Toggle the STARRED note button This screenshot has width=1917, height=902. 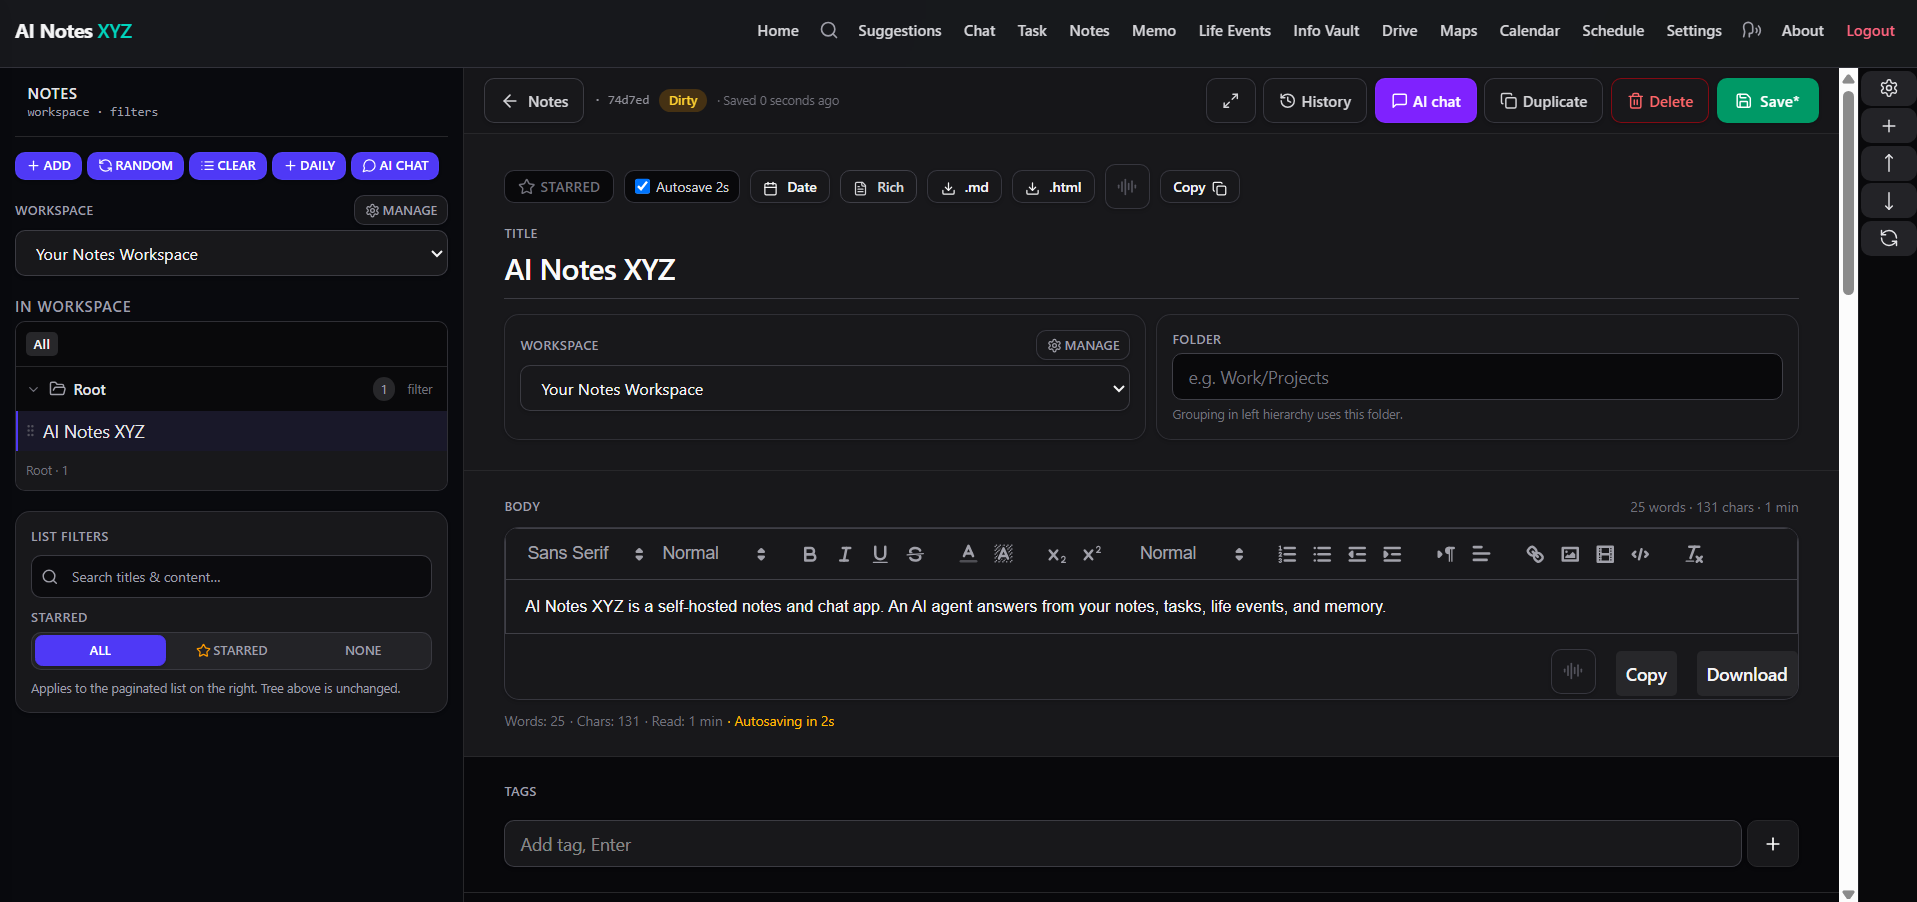559,187
